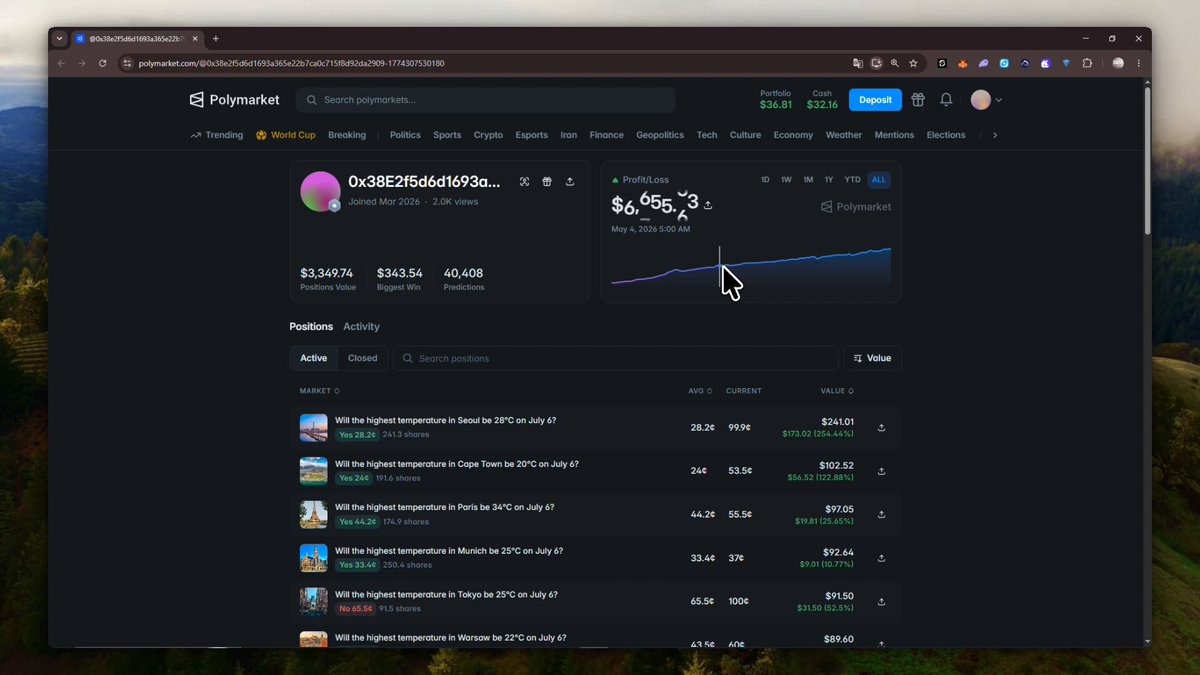Focus the Search positions field
This screenshot has width=1200, height=675.
point(615,358)
